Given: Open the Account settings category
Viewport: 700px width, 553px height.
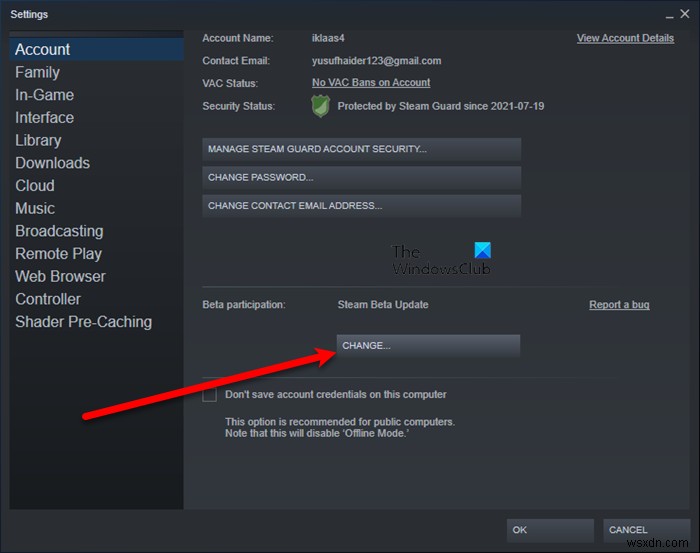Looking at the screenshot, I should 96,49.
